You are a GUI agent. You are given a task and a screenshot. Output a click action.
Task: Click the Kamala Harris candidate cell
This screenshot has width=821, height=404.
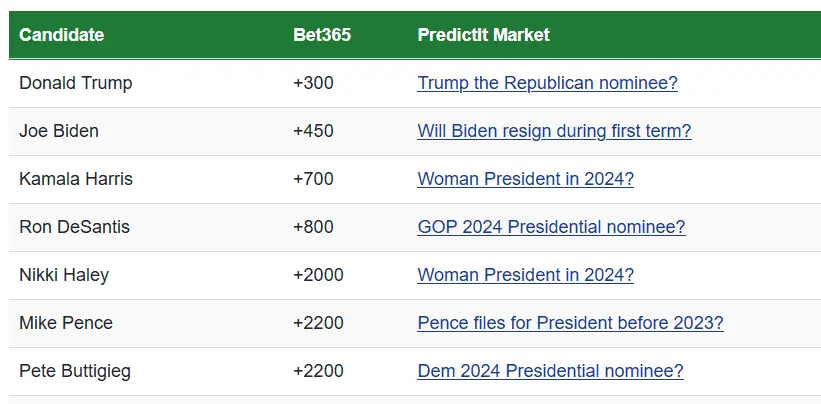76,179
